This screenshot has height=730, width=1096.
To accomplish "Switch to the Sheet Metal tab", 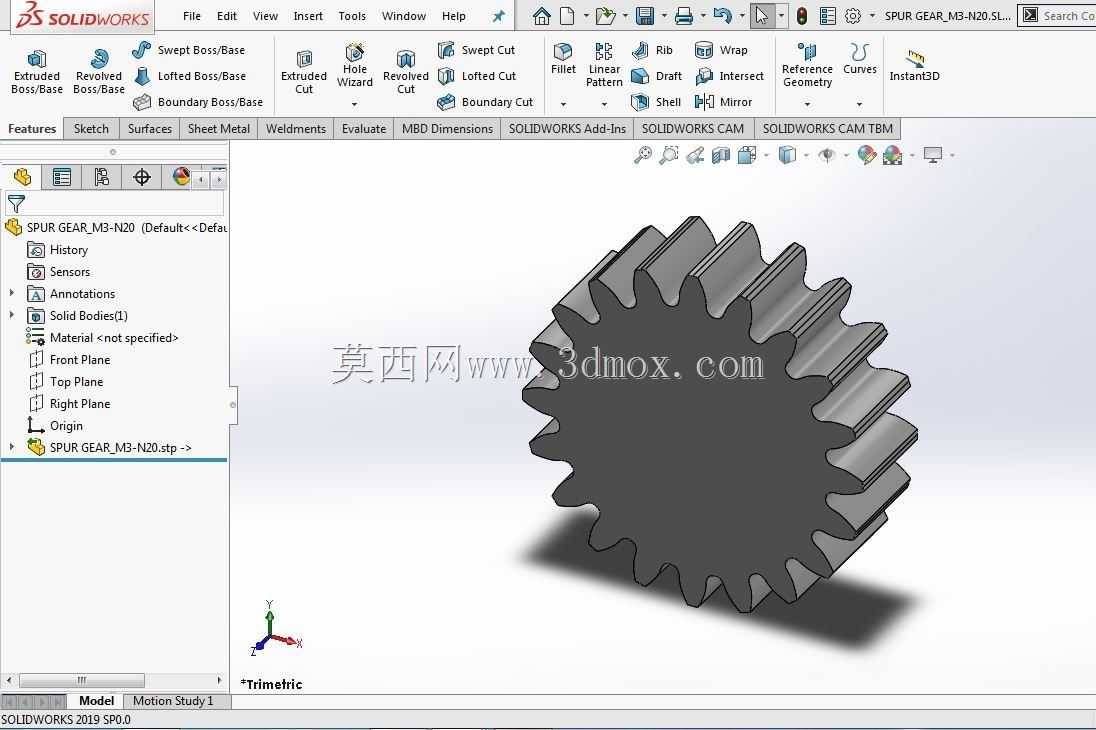I will (218, 129).
